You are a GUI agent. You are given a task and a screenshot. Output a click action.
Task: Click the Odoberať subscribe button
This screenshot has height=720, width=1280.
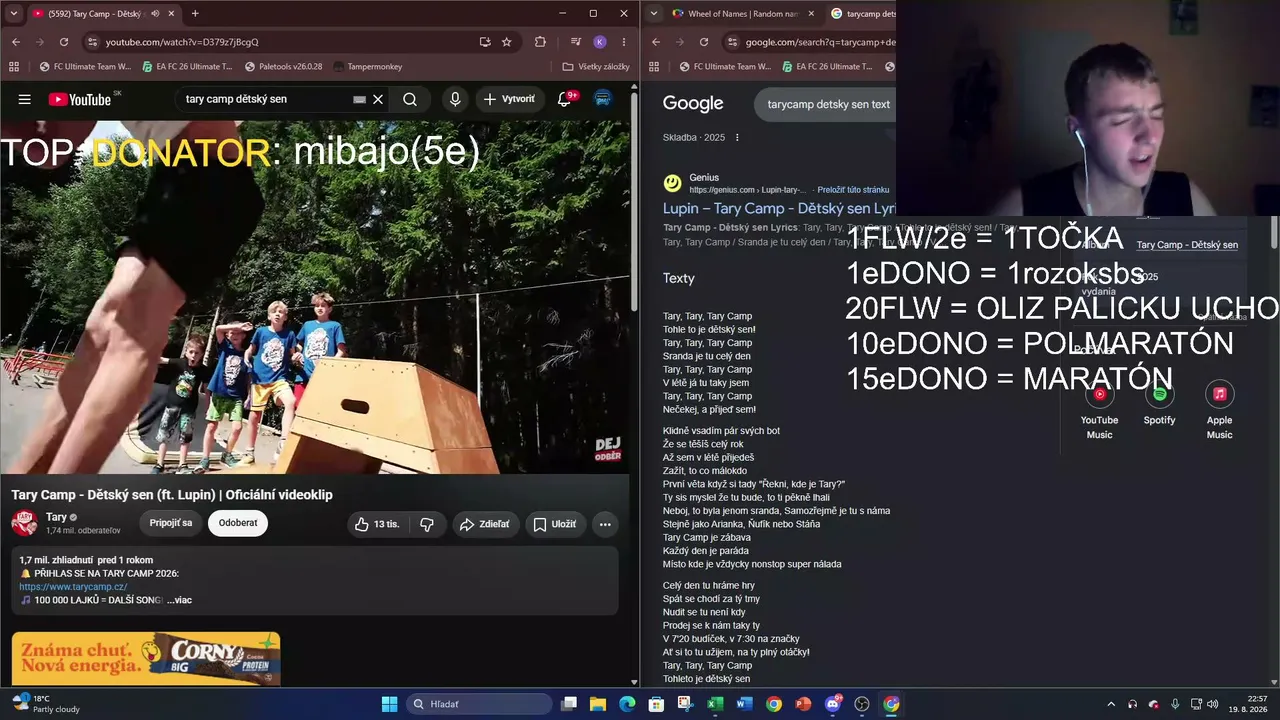pyautogui.click(x=238, y=523)
